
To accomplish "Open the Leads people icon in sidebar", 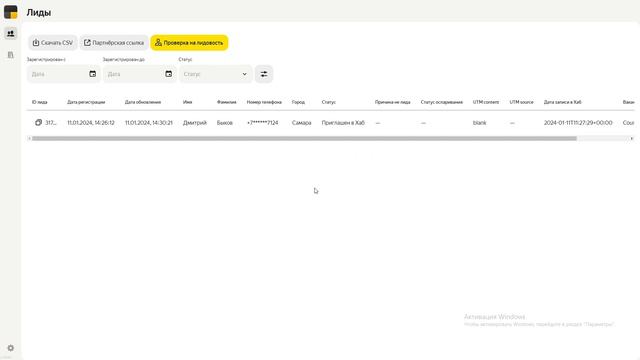I will tap(11, 33).
